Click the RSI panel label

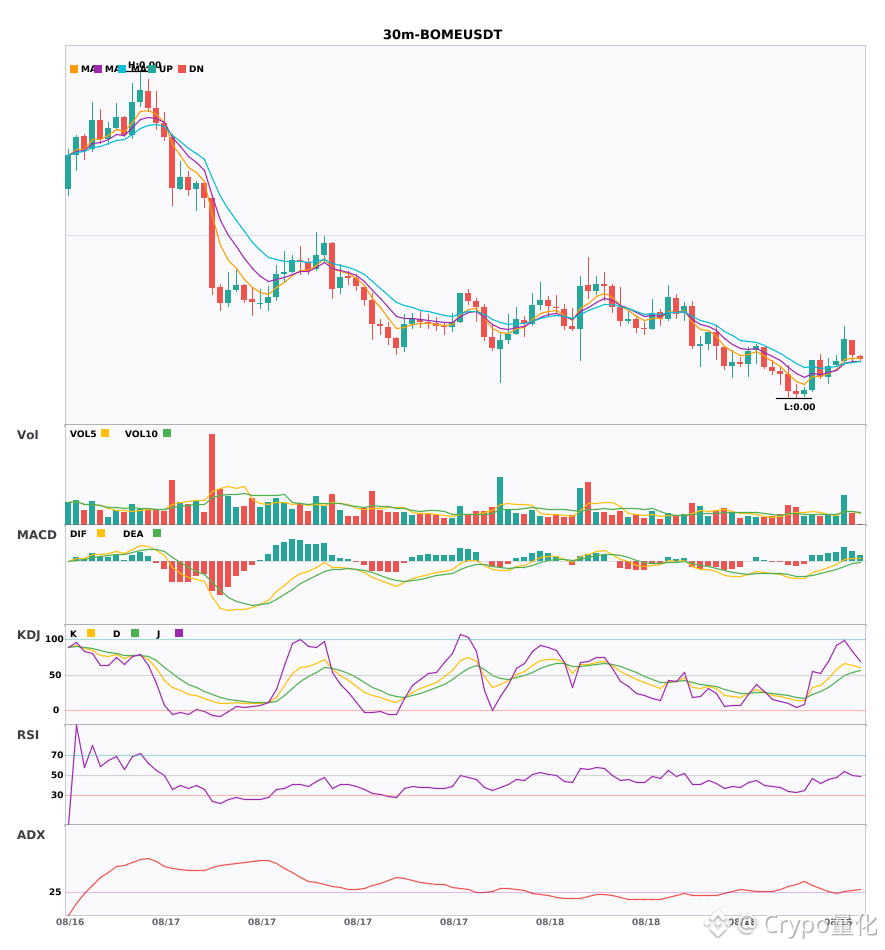tap(28, 735)
